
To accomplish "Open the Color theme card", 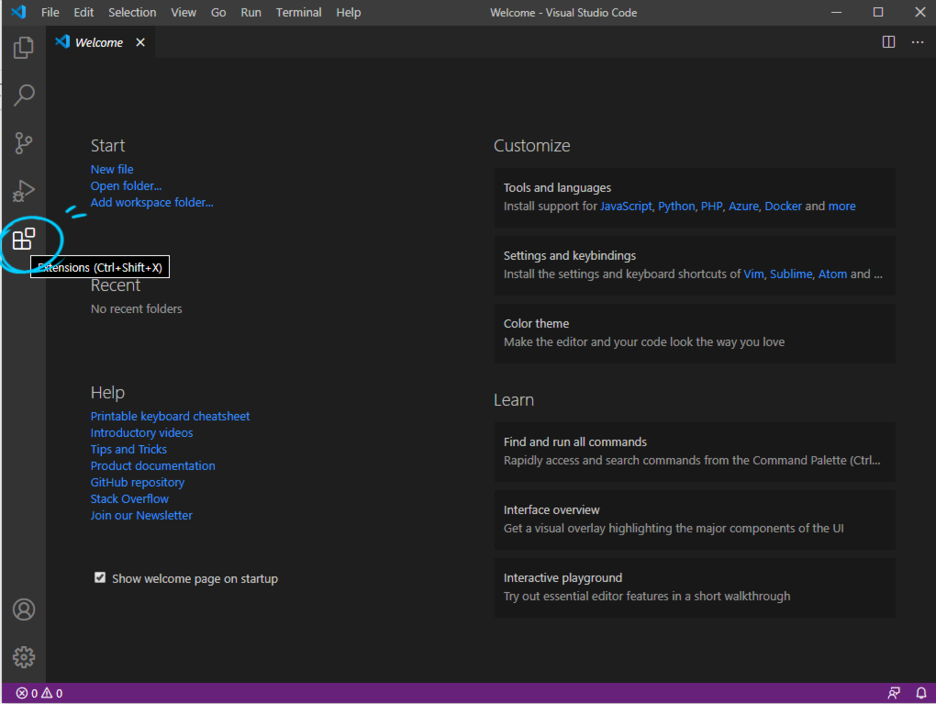I will 695,333.
